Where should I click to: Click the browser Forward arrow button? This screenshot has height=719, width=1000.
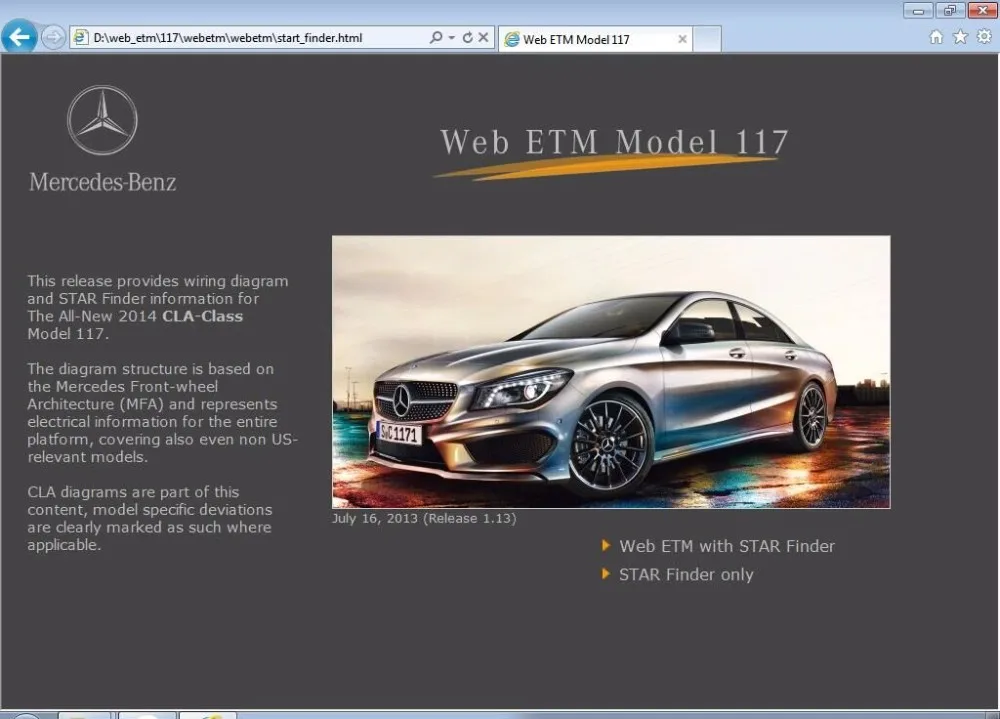pos(53,37)
